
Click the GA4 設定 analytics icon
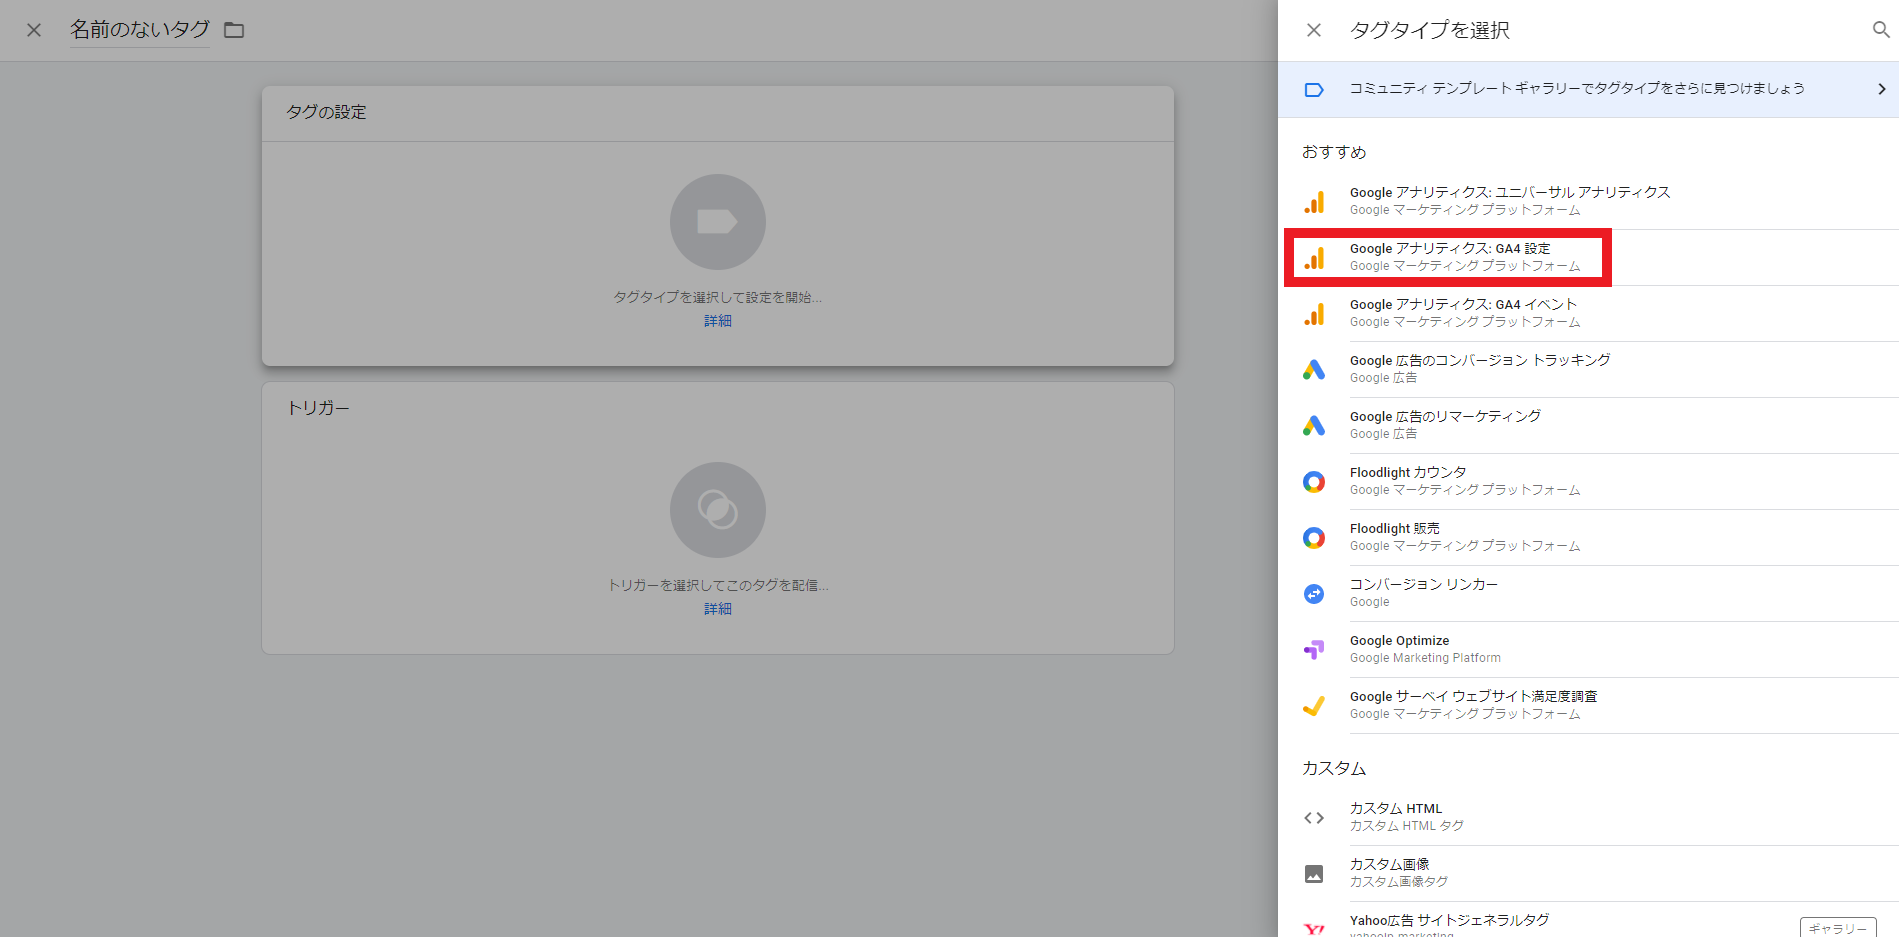coord(1314,258)
